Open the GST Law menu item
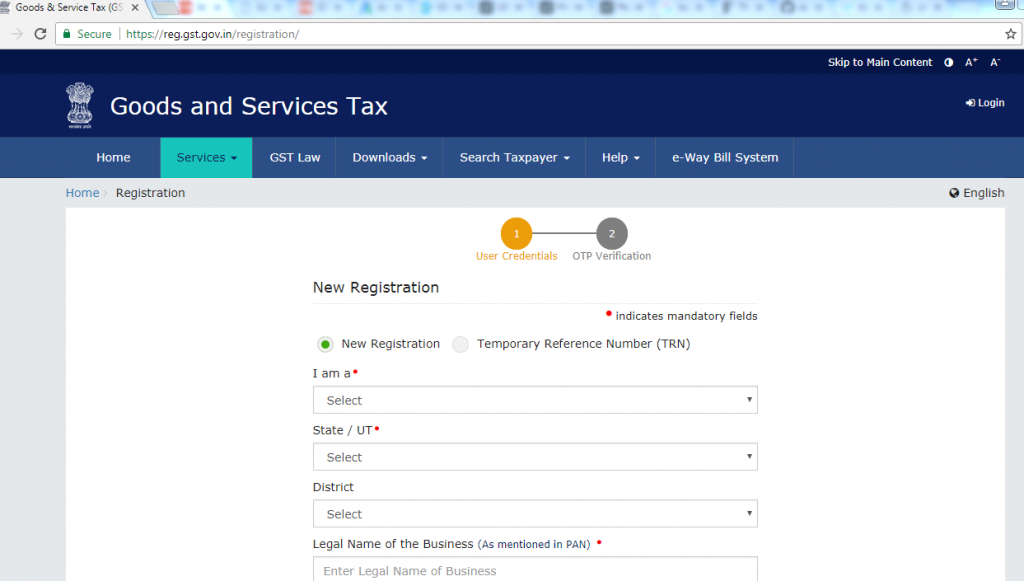 (x=295, y=157)
